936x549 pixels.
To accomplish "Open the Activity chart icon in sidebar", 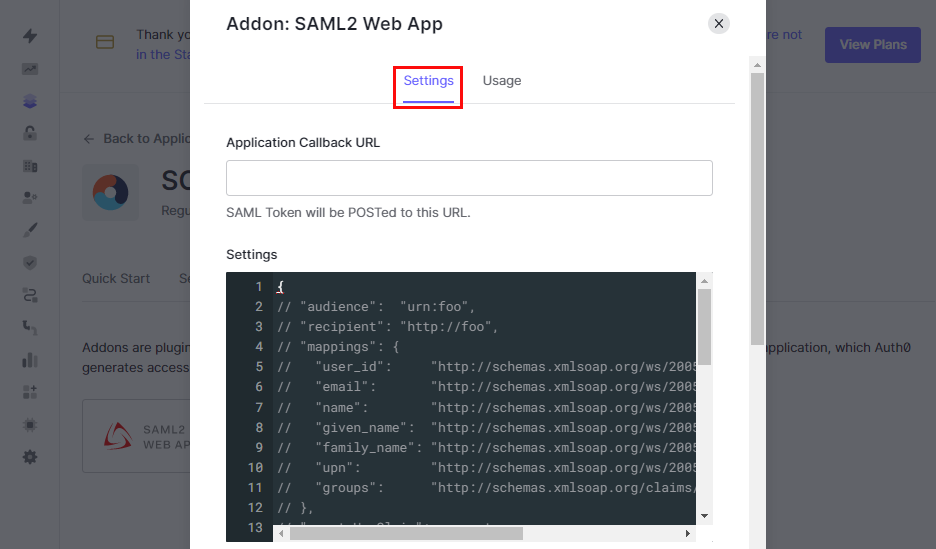I will click(x=30, y=69).
